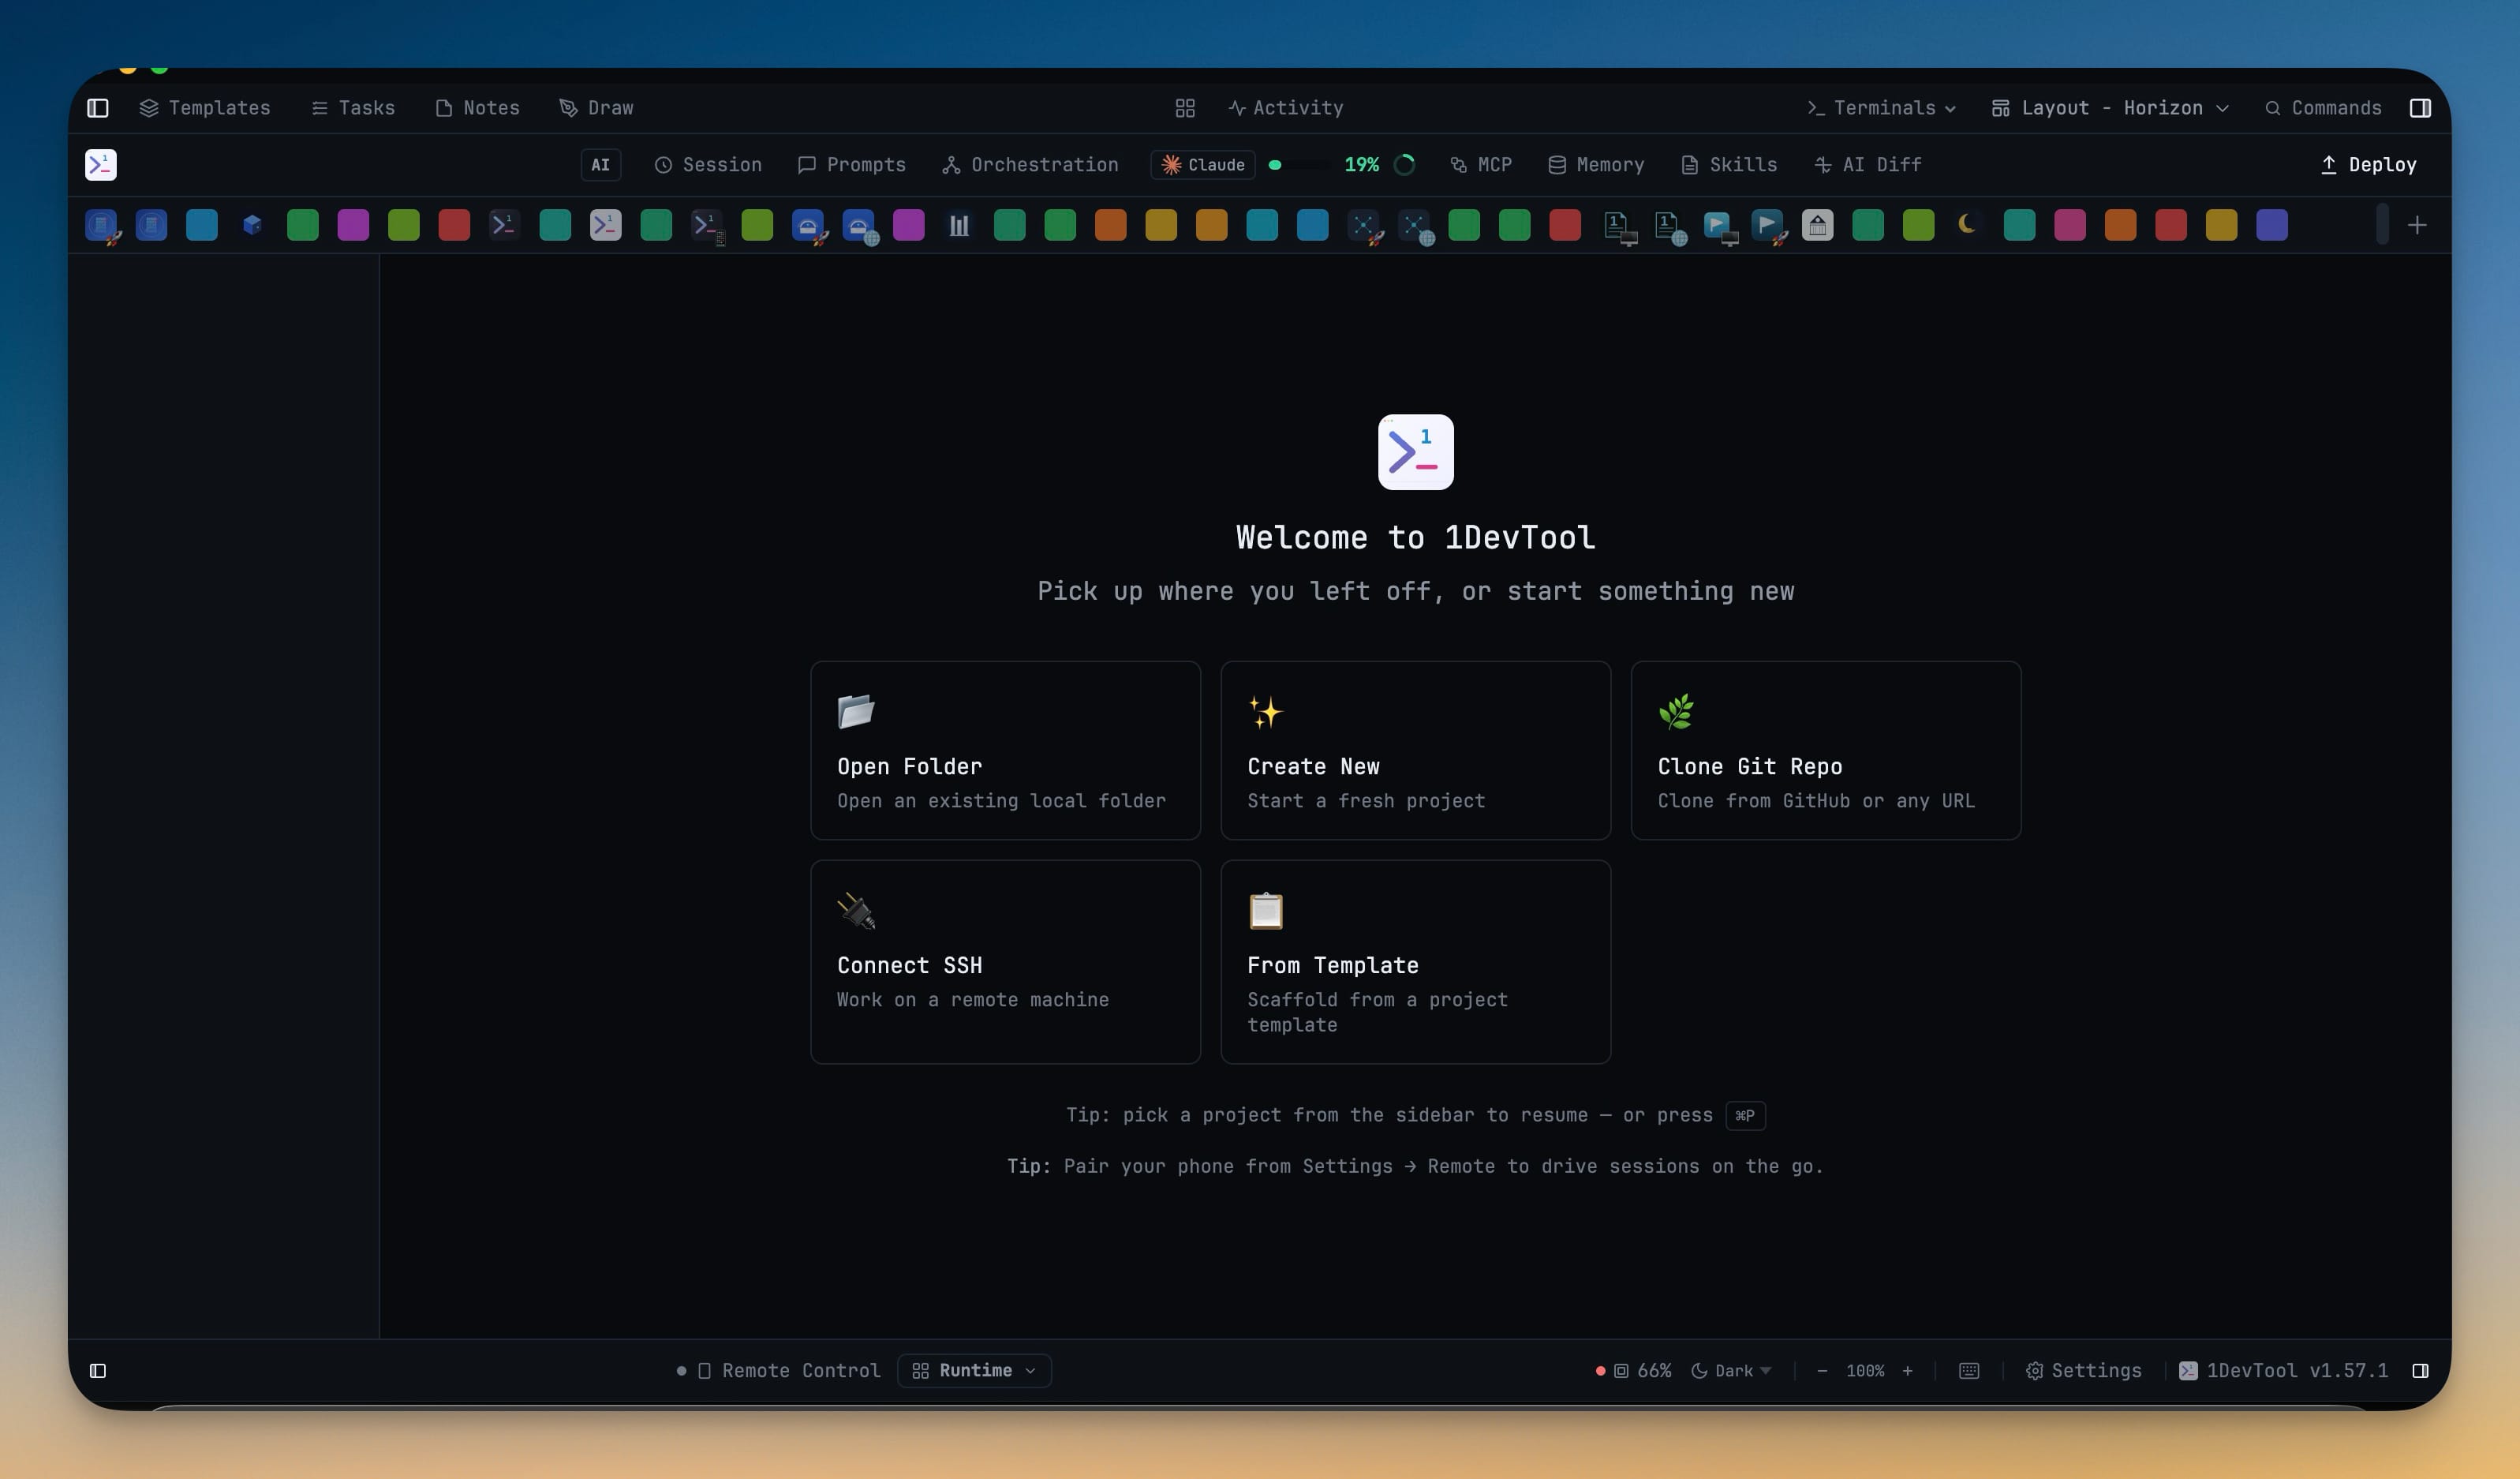Image resolution: width=2520 pixels, height=1479 pixels.
Task: Open the Dark theme dropdown
Action: tap(1731, 1370)
